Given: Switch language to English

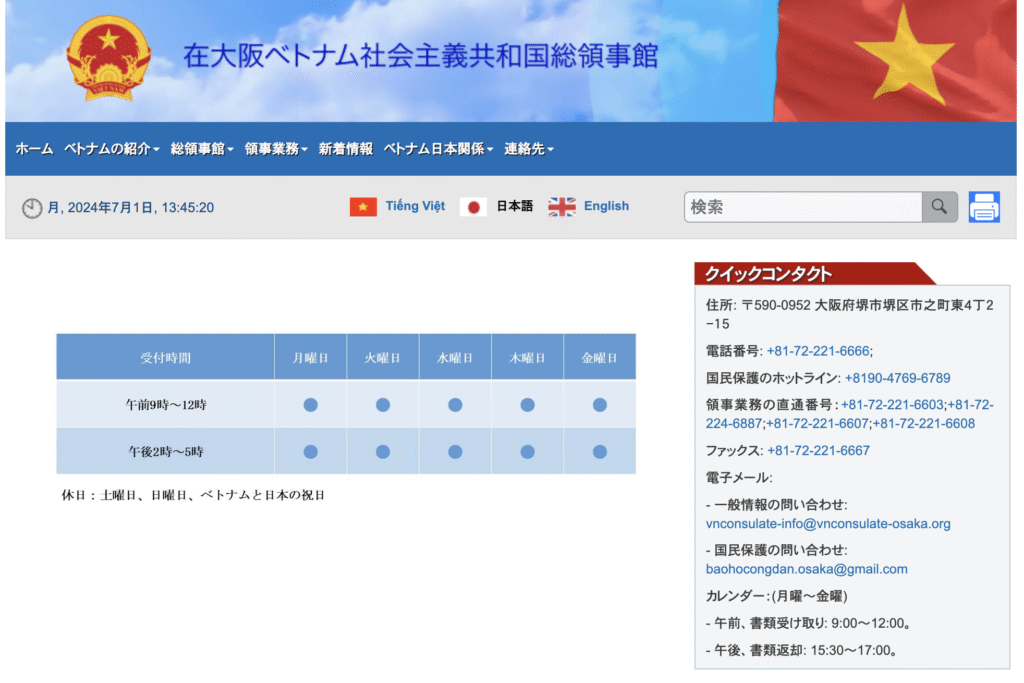Looking at the screenshot, I should [606, 206].
